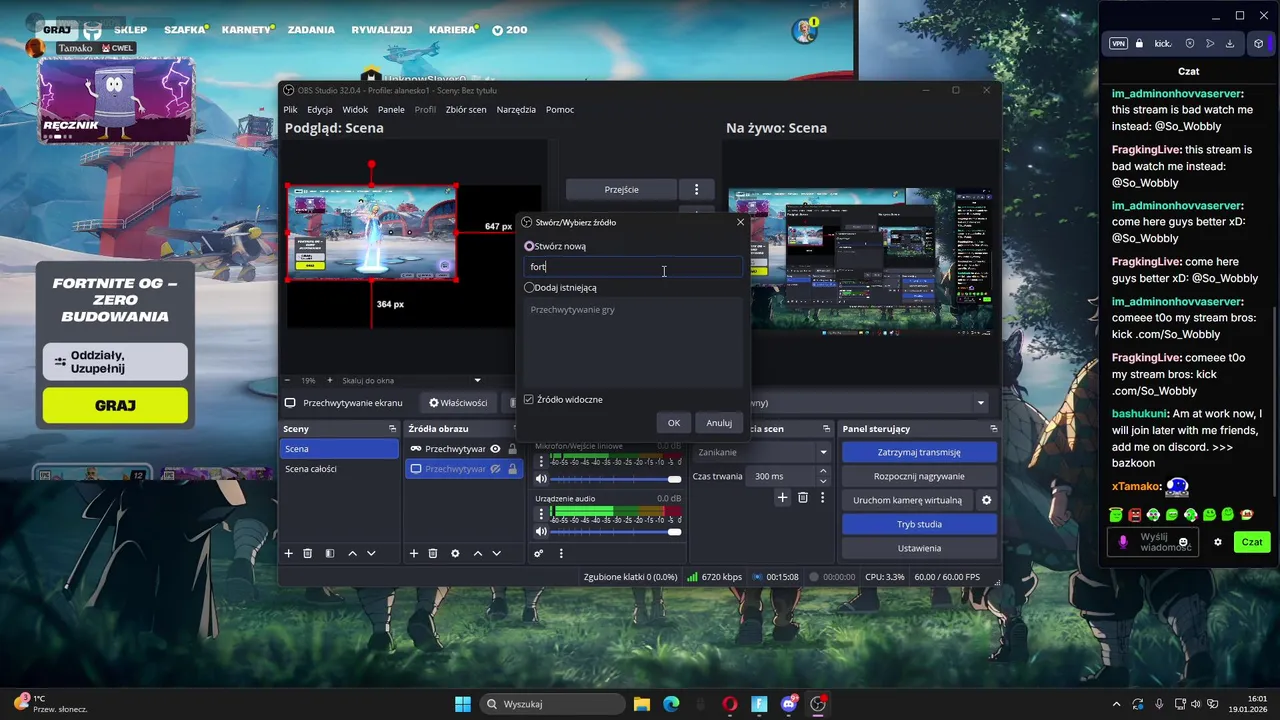Add a scene transition with the plus icon
The image size is (1280, 720).
pyautogui.click(x=782, y=497)
